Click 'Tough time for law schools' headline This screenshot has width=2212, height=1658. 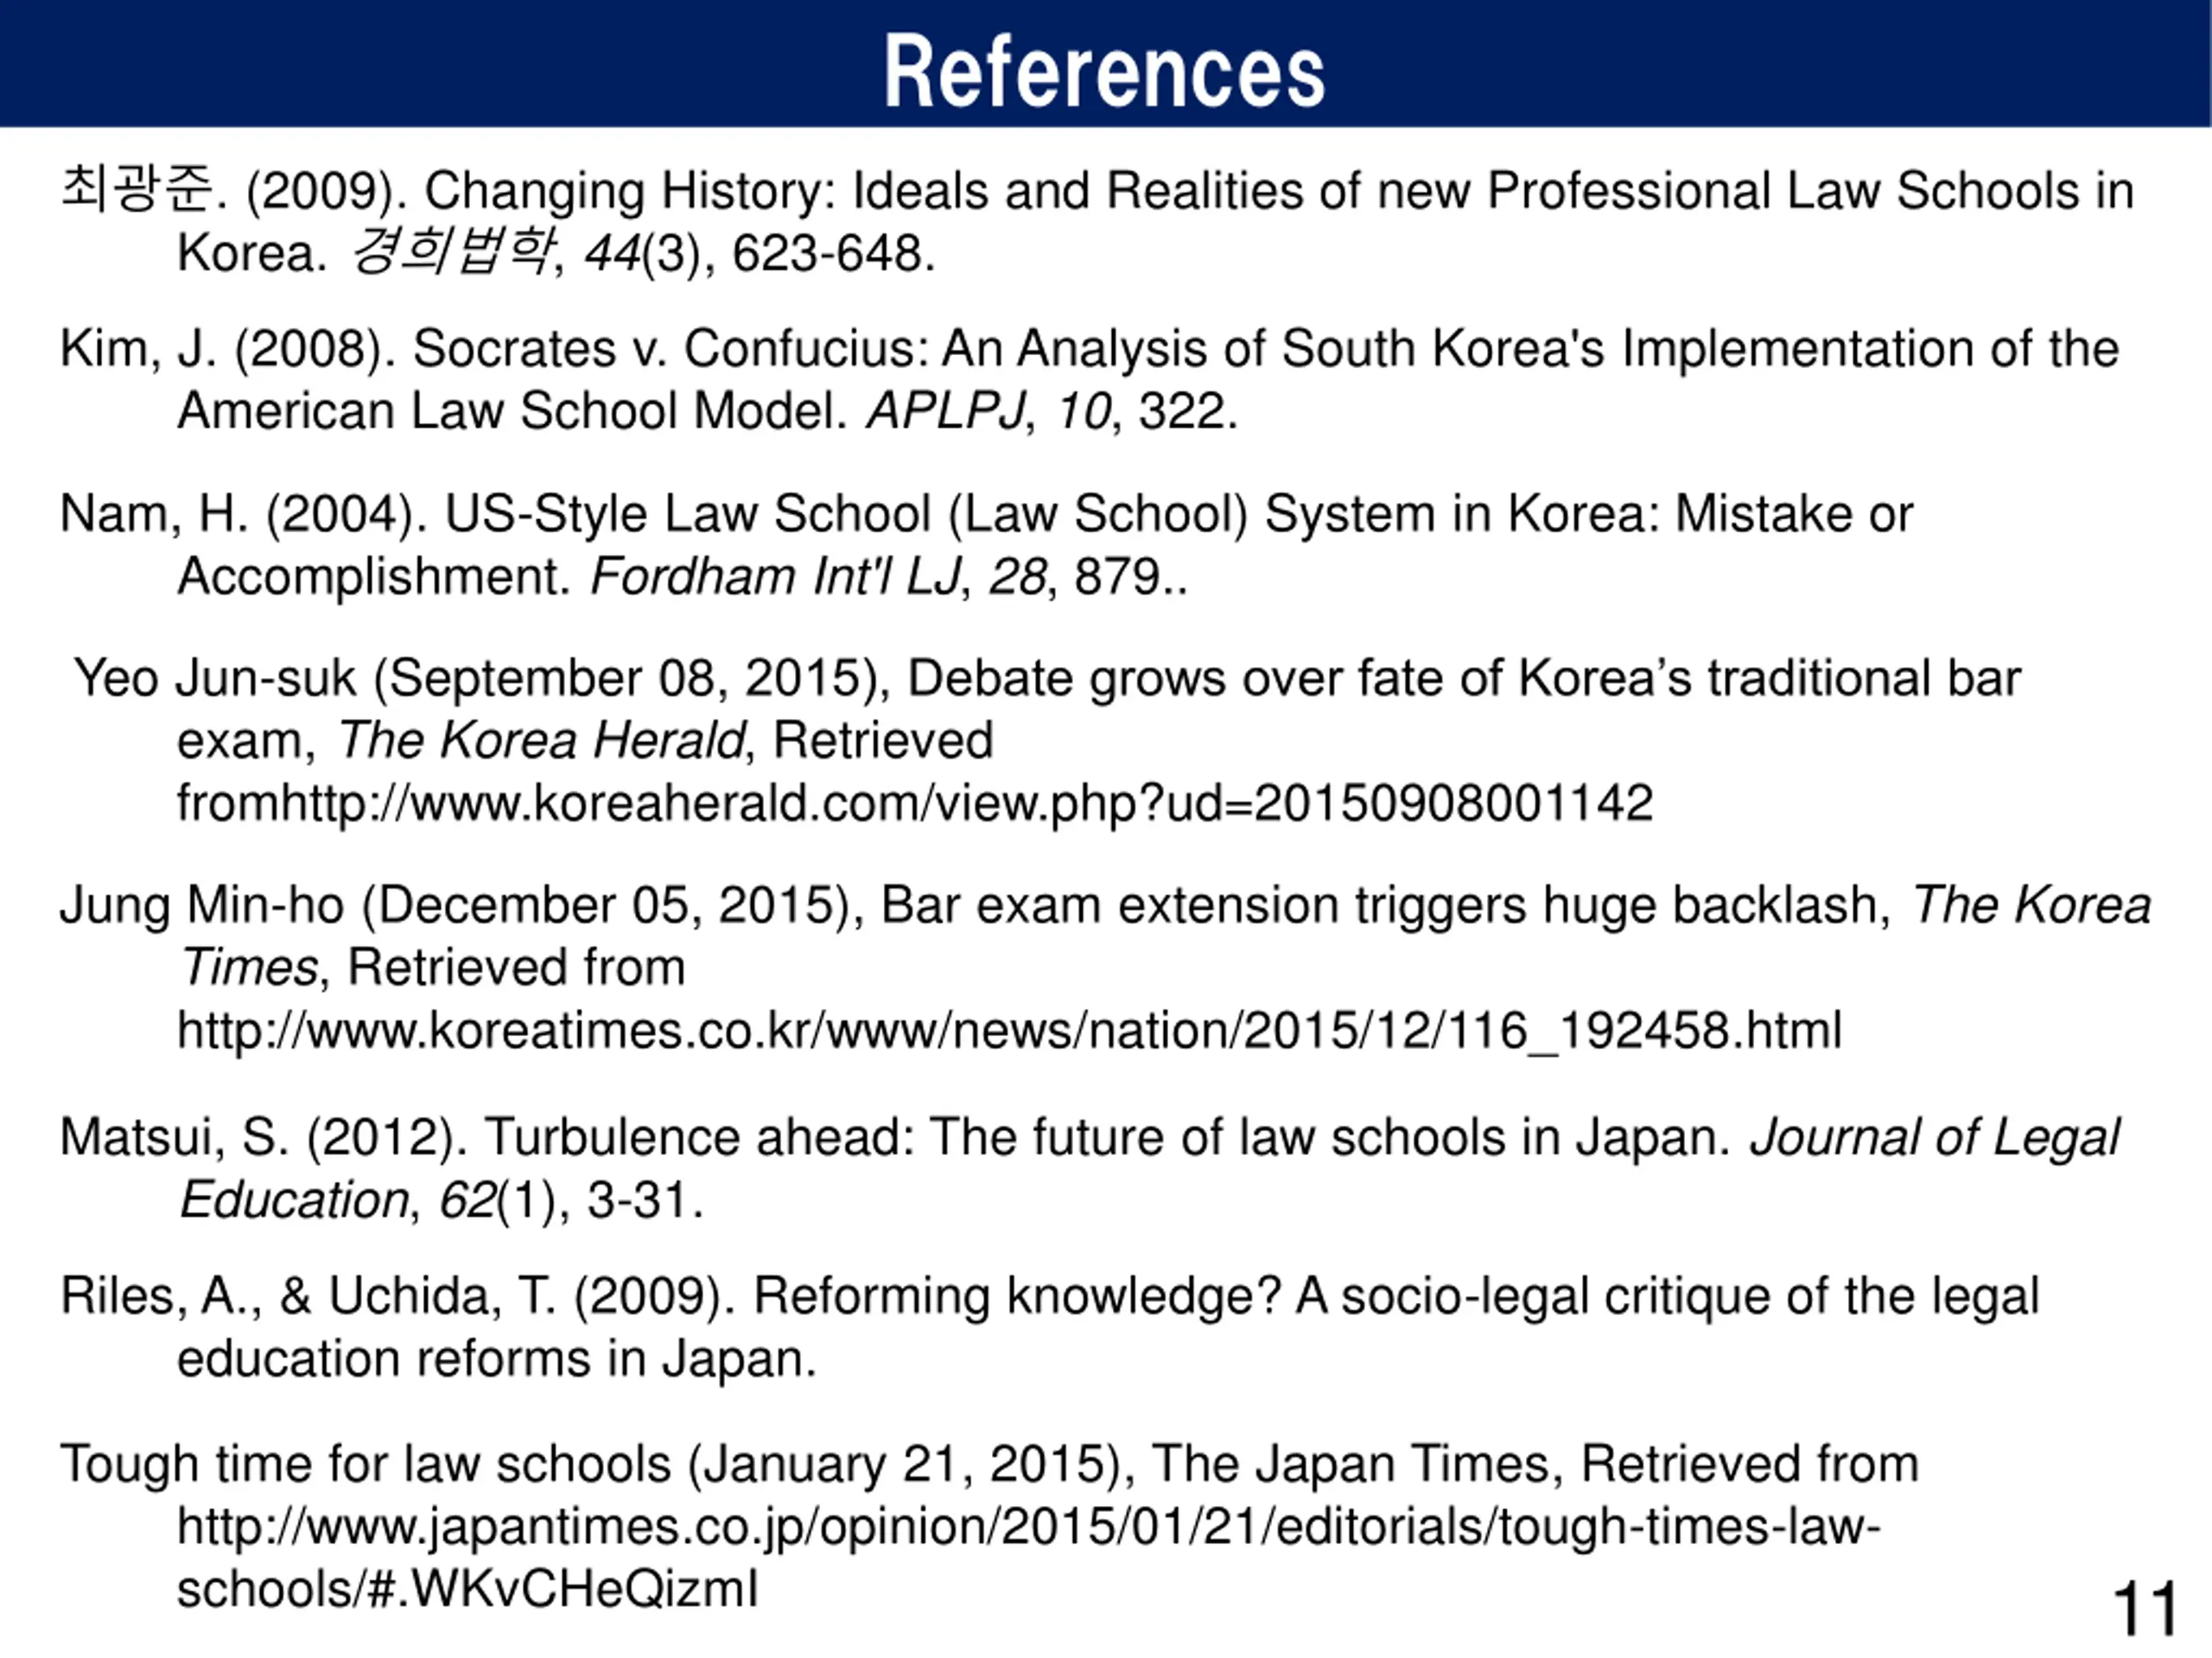365,1466
